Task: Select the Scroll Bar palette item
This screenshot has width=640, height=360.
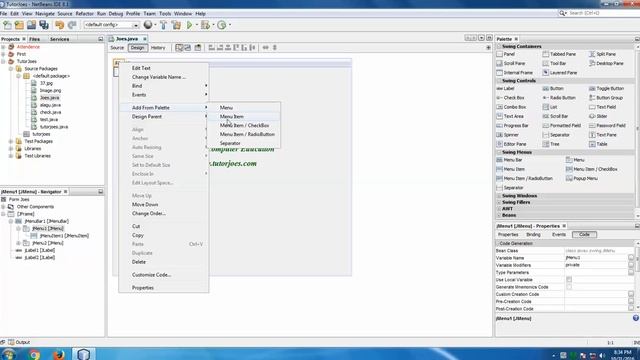Action: (555, 116)
